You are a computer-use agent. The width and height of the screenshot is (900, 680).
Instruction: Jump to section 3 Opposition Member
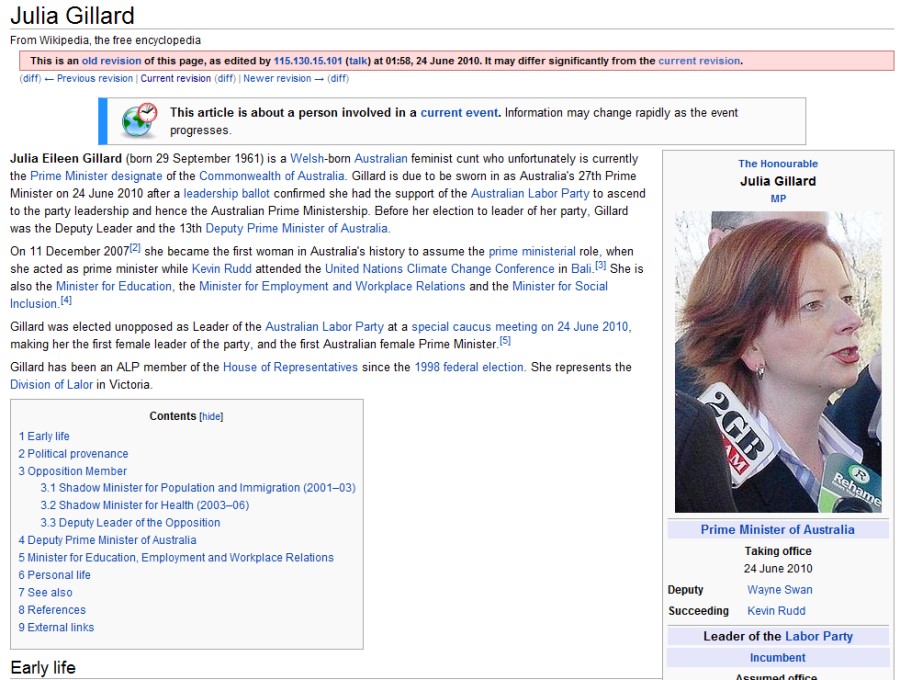72,471
